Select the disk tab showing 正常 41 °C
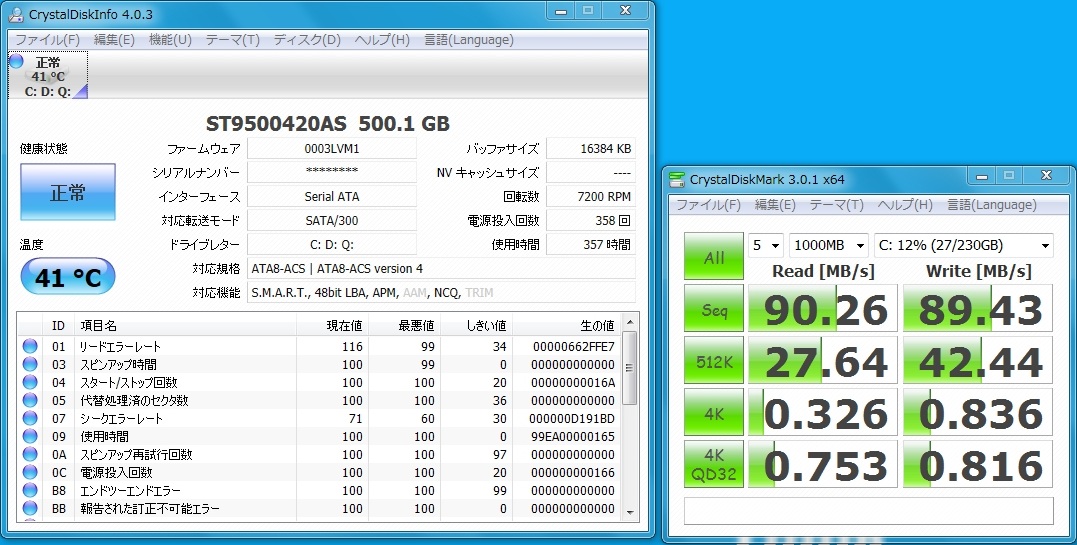Screen dimensions: 1077x545 [x=48, y=75]
